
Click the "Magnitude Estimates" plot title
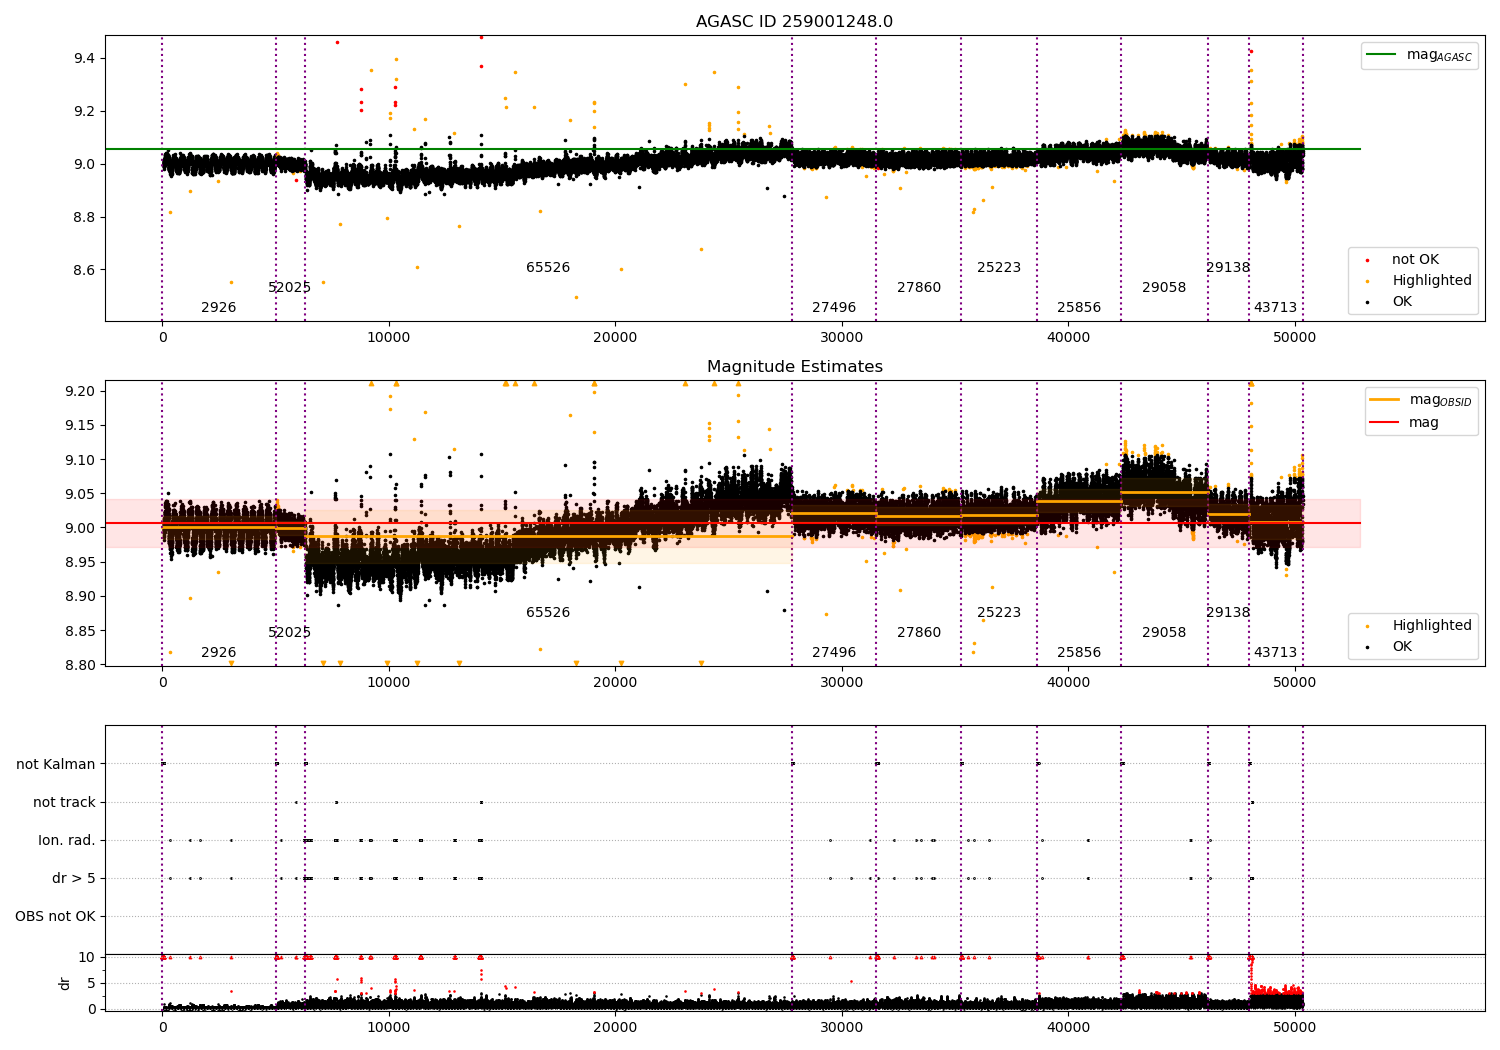click(794, 367)
